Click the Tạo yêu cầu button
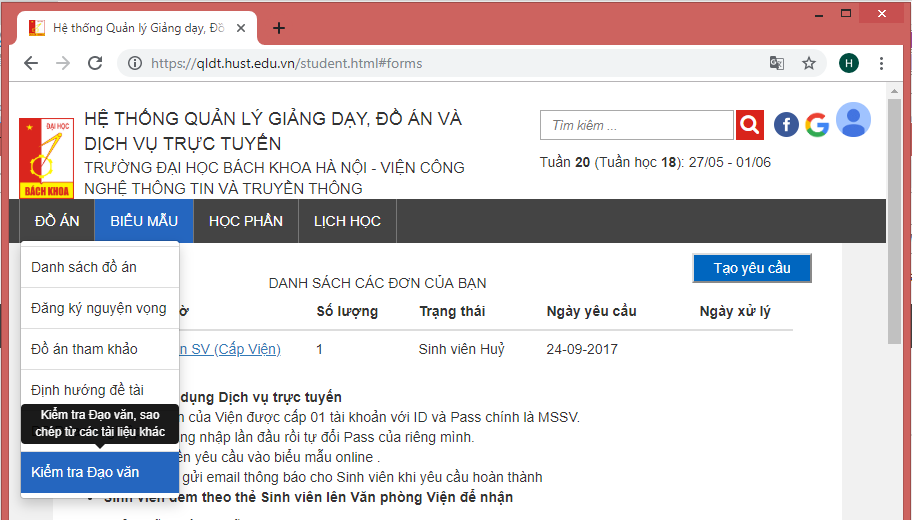The height and width of the screenshot is (520, 912). click(752, 269)
